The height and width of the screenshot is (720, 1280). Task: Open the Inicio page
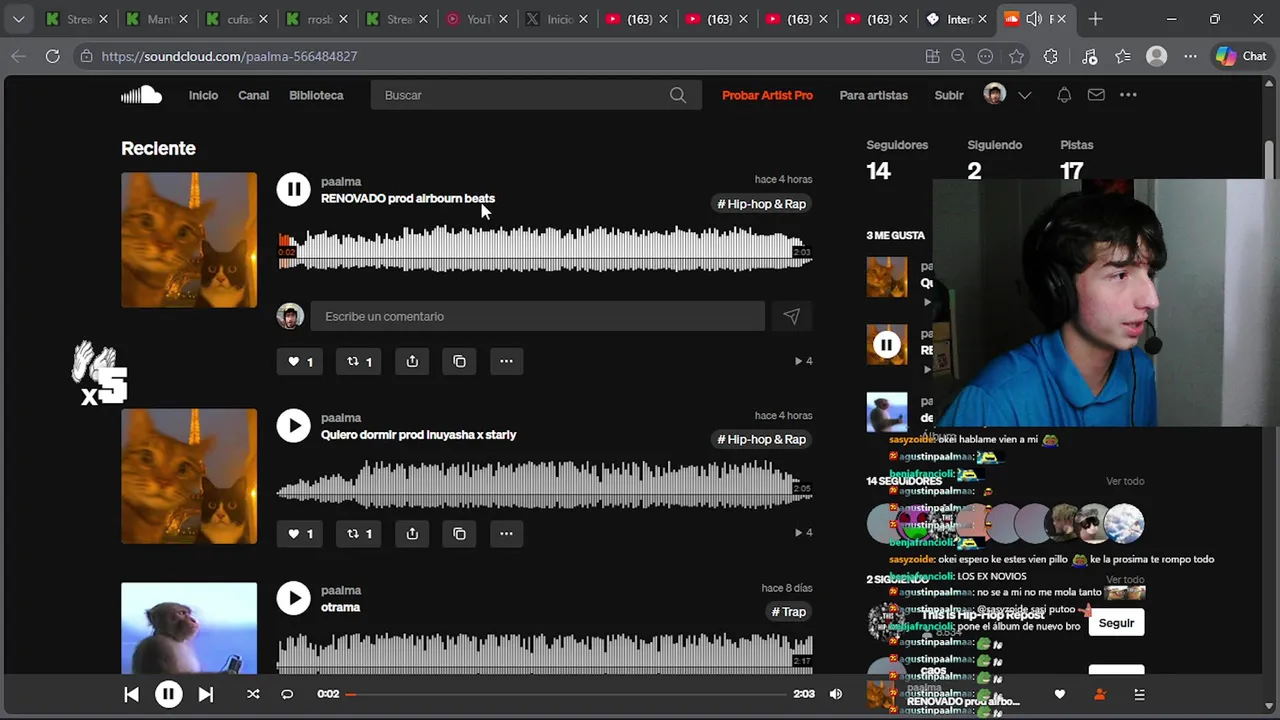click(x=203, y=95)
